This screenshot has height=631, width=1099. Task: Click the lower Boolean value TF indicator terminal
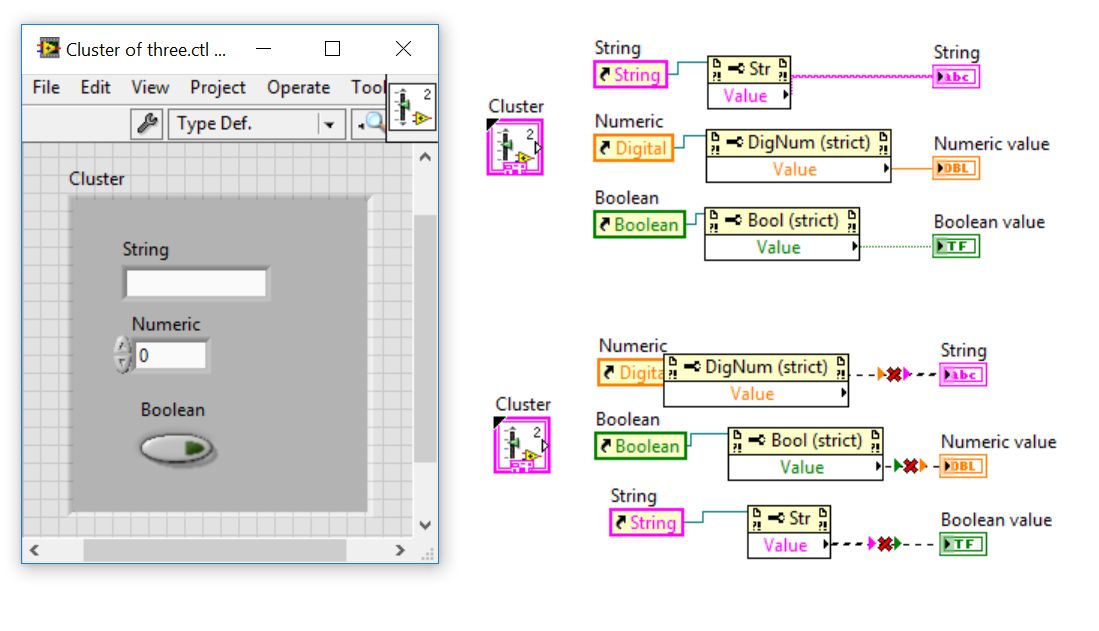point(963,544)
